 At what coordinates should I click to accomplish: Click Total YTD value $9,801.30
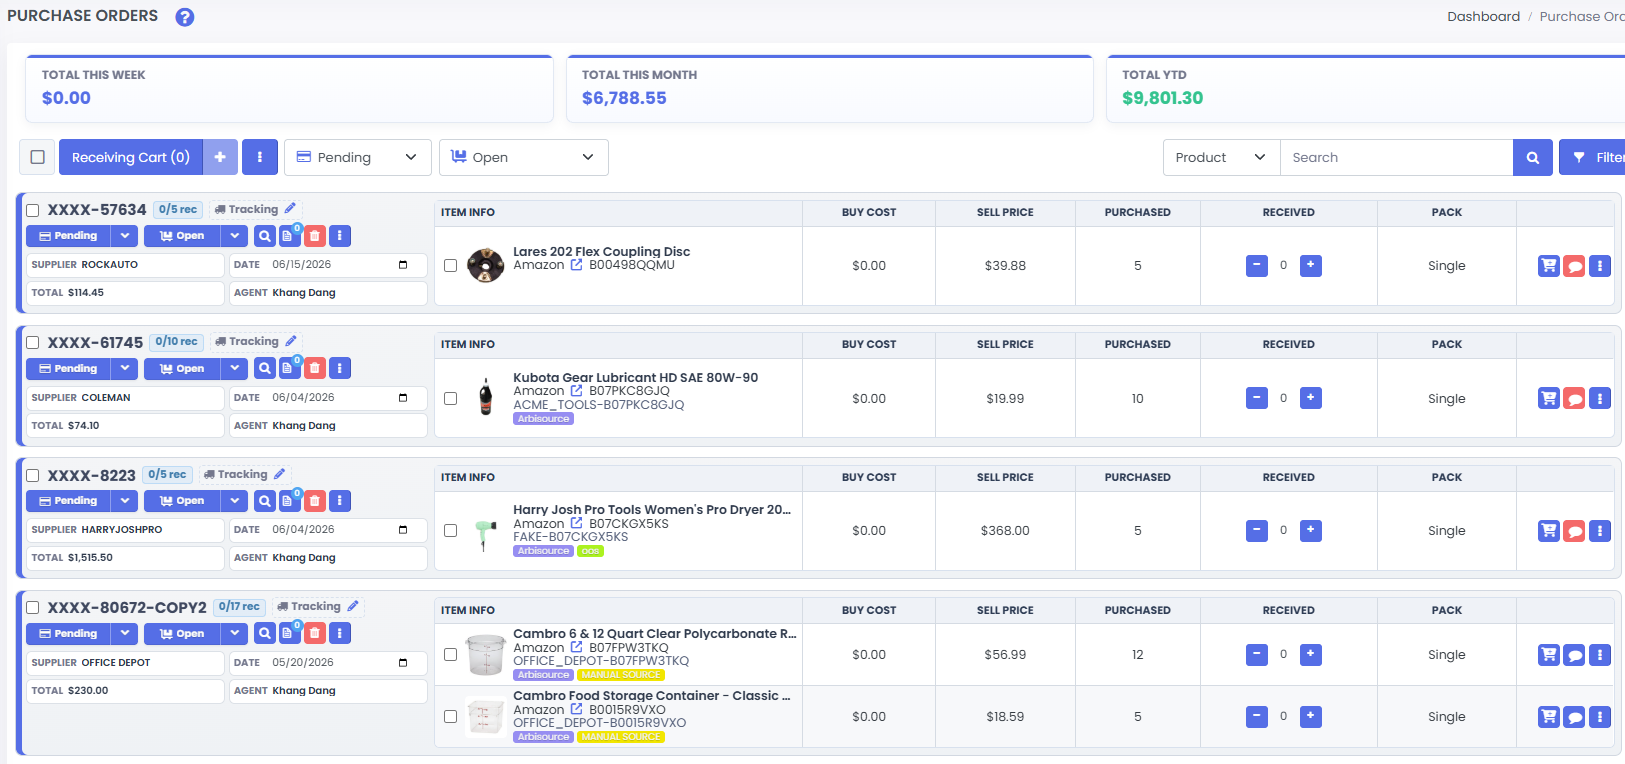click(1162, 98)
